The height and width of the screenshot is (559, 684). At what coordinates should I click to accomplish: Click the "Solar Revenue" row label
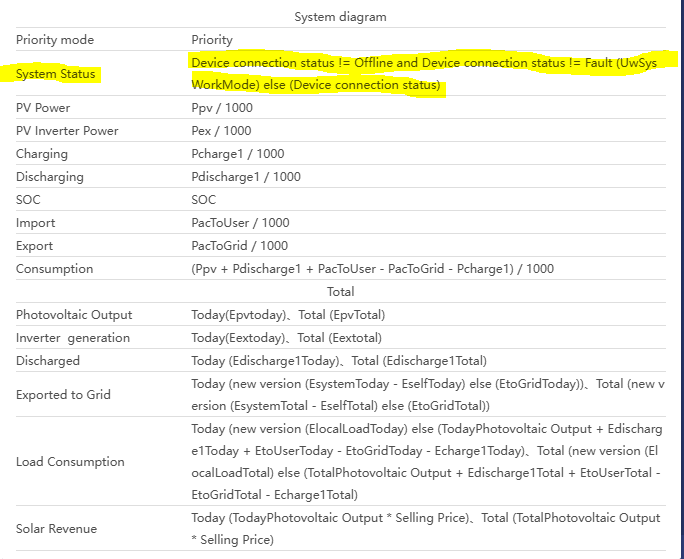tap(57, 528)
